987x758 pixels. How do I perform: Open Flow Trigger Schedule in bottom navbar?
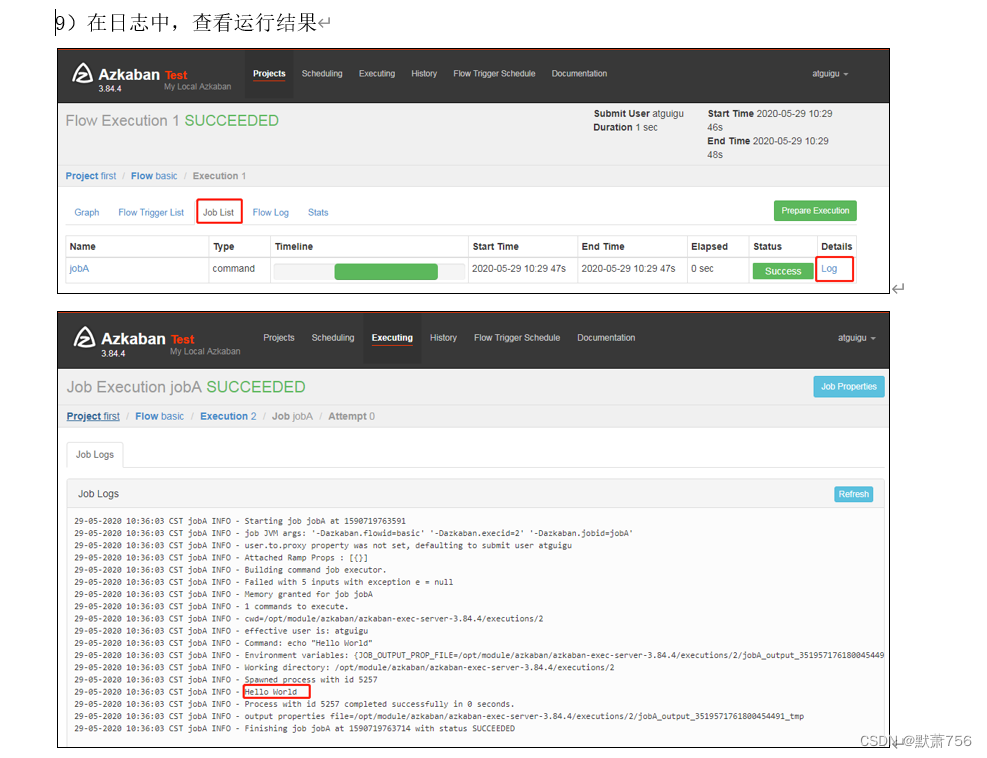517,338
